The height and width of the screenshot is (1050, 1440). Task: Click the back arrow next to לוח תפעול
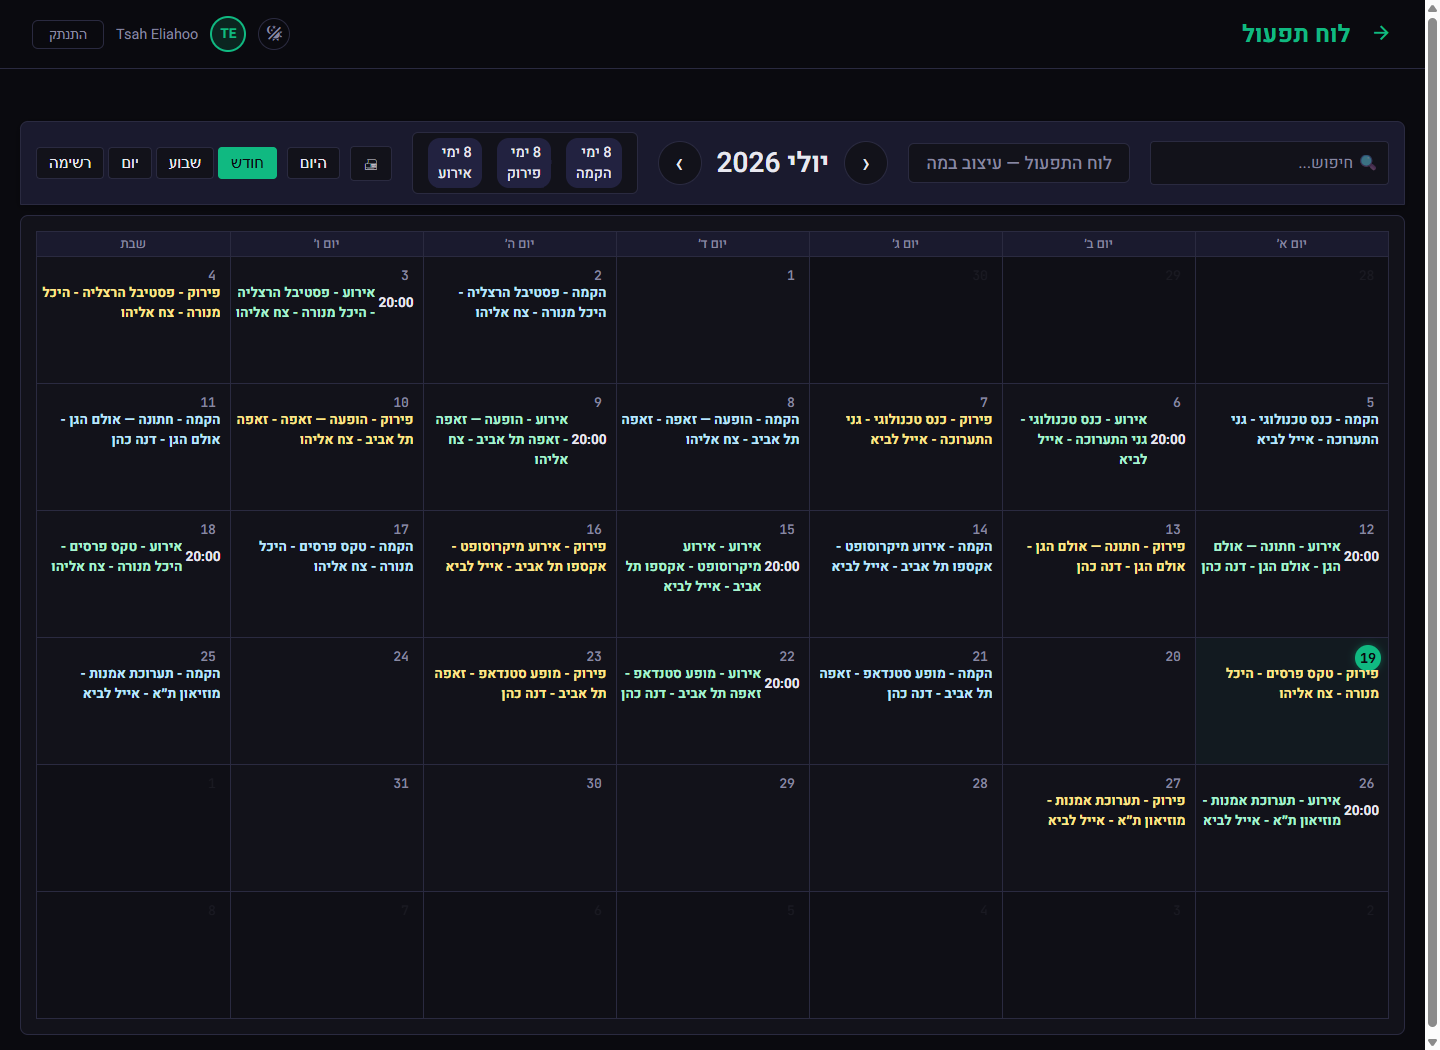pyautogui.click(x=1381, y=33)
